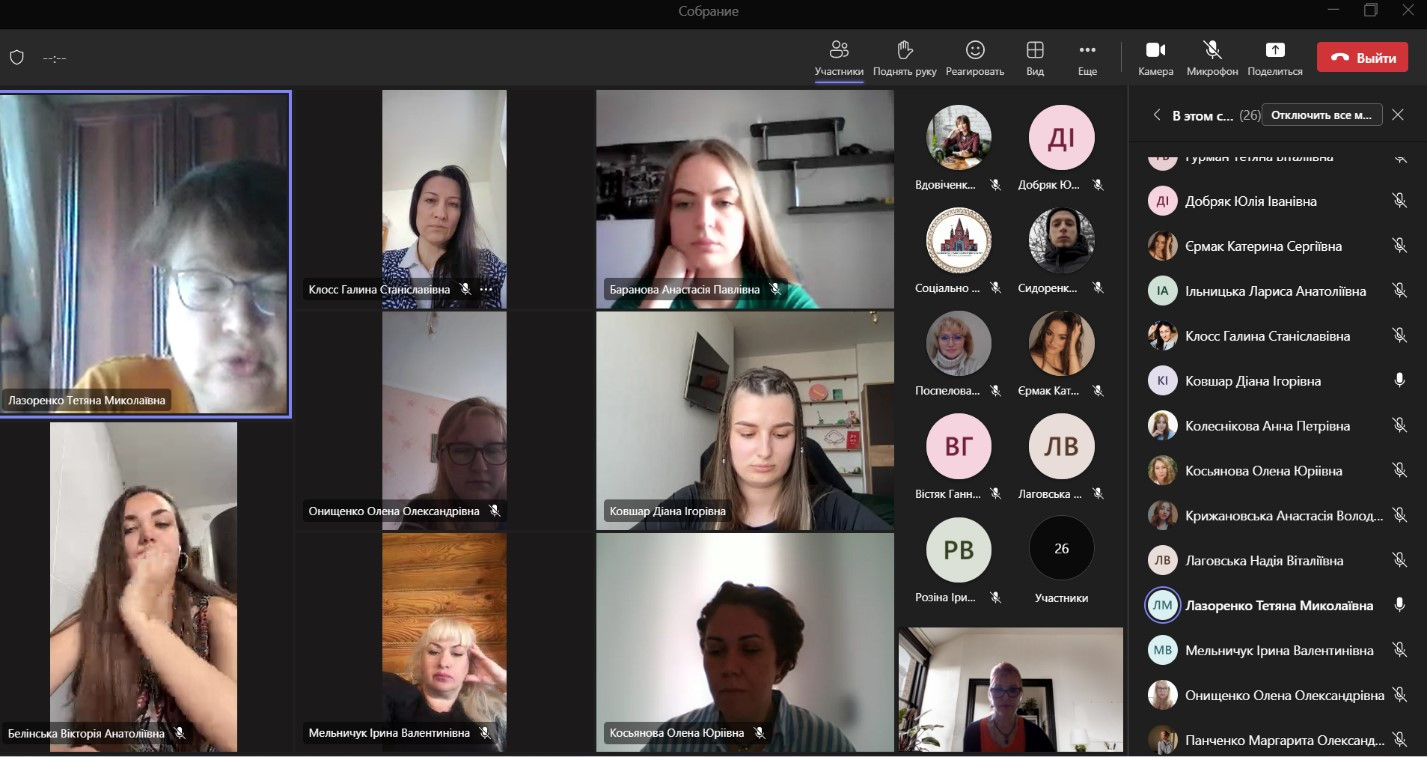Select Косьянова Олена Юріївна in participant list
This screenshot has width=1427, height=757.
(x=1278, y=471)
